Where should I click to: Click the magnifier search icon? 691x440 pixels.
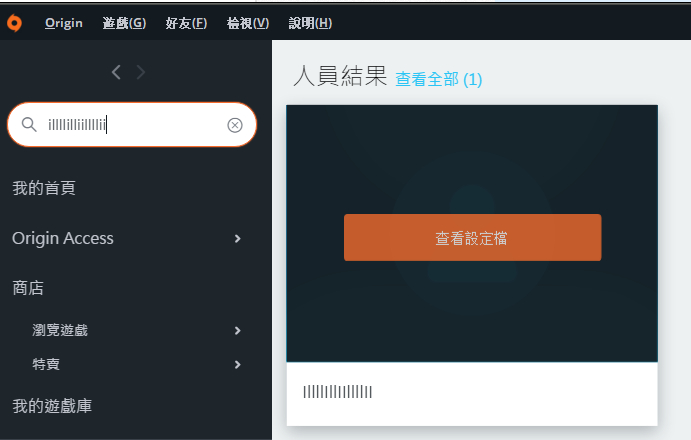(29, 125)
